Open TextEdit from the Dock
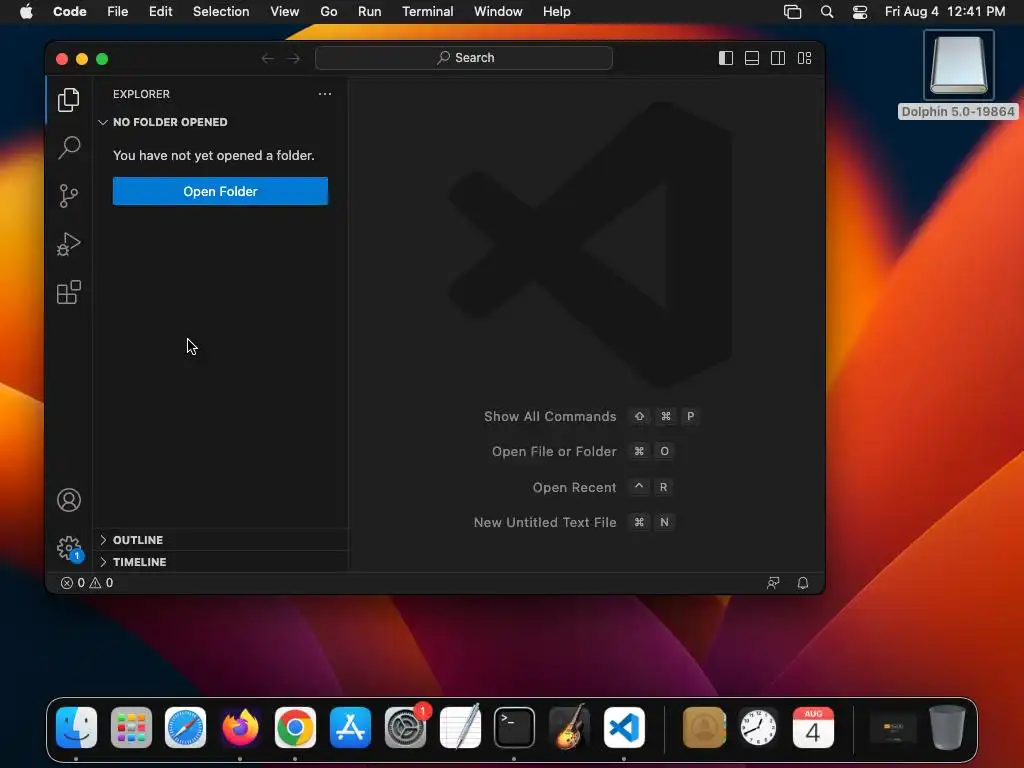 460,727
